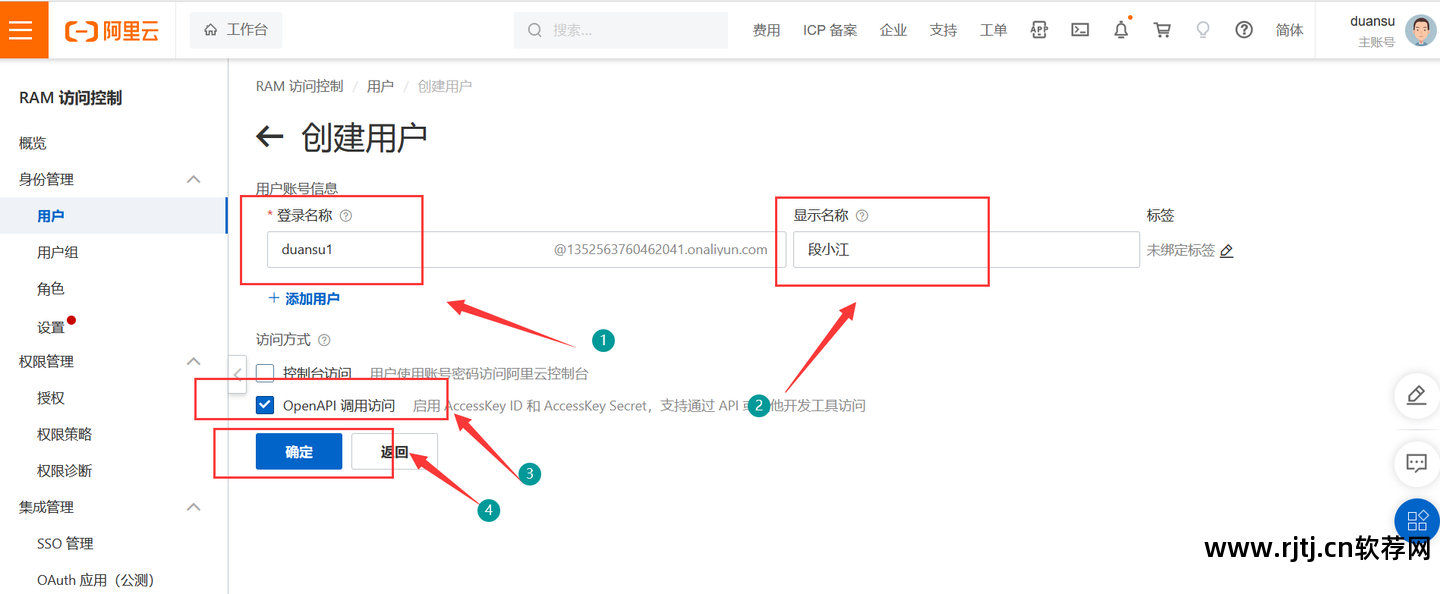
Task: Click the RAM 访问控制 sidebar title
Action: point(71,98)
